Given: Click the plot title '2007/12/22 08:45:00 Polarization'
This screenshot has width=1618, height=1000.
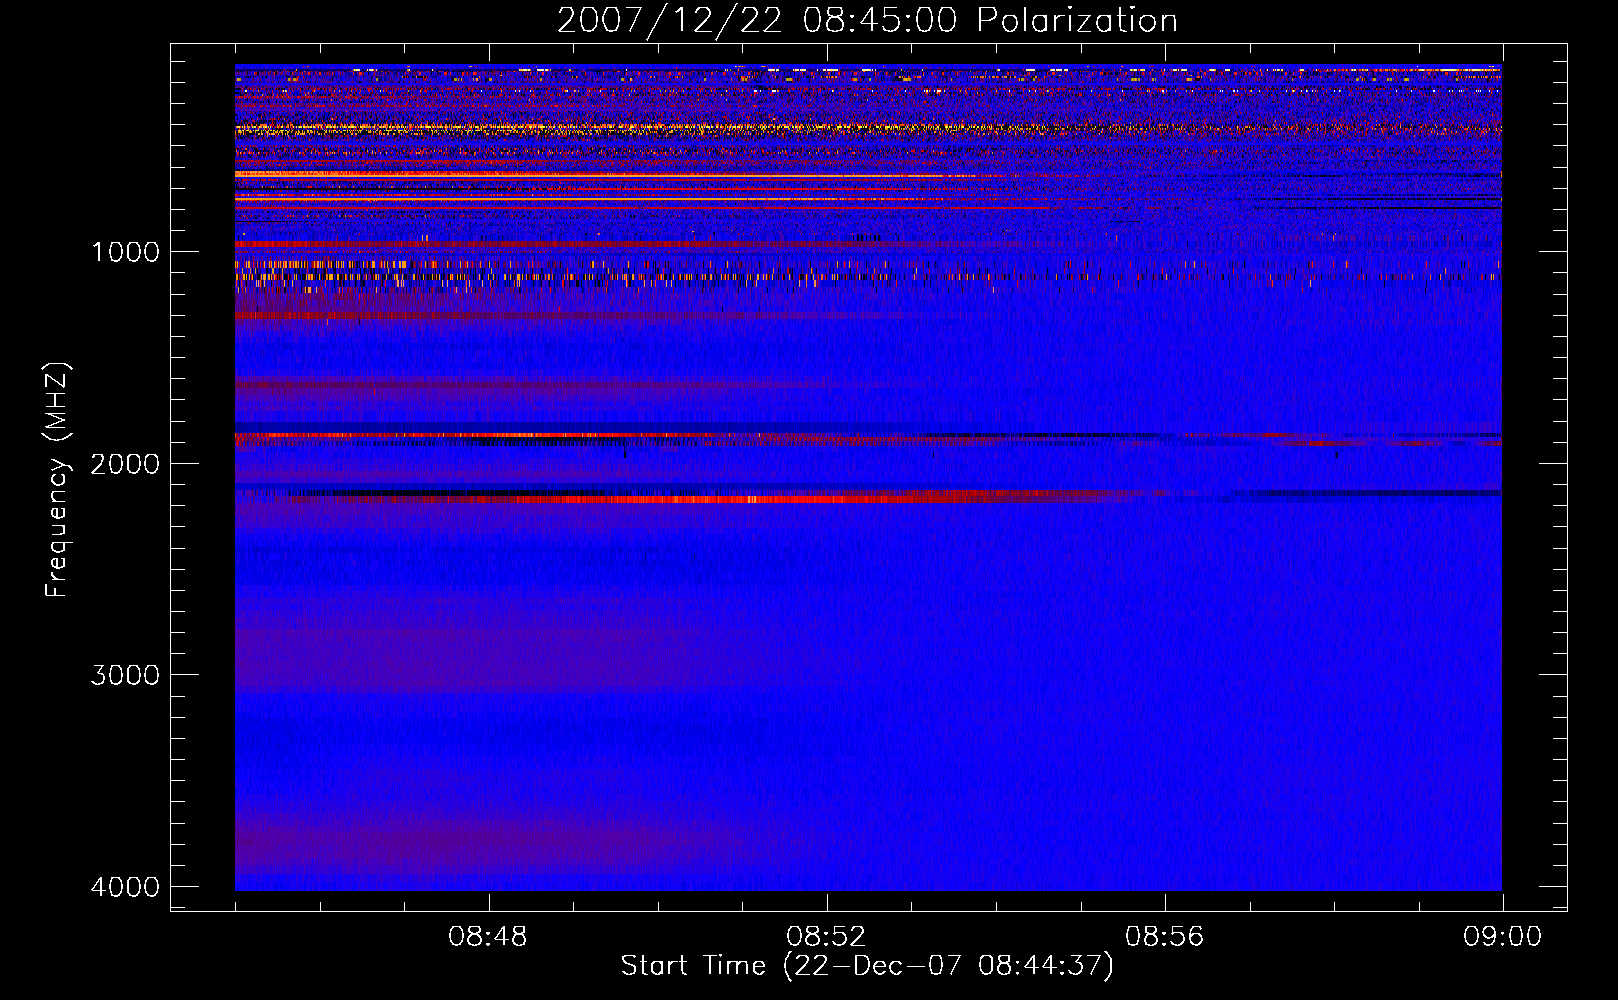Looking at the screenshot, I should (x=867, y=20).
